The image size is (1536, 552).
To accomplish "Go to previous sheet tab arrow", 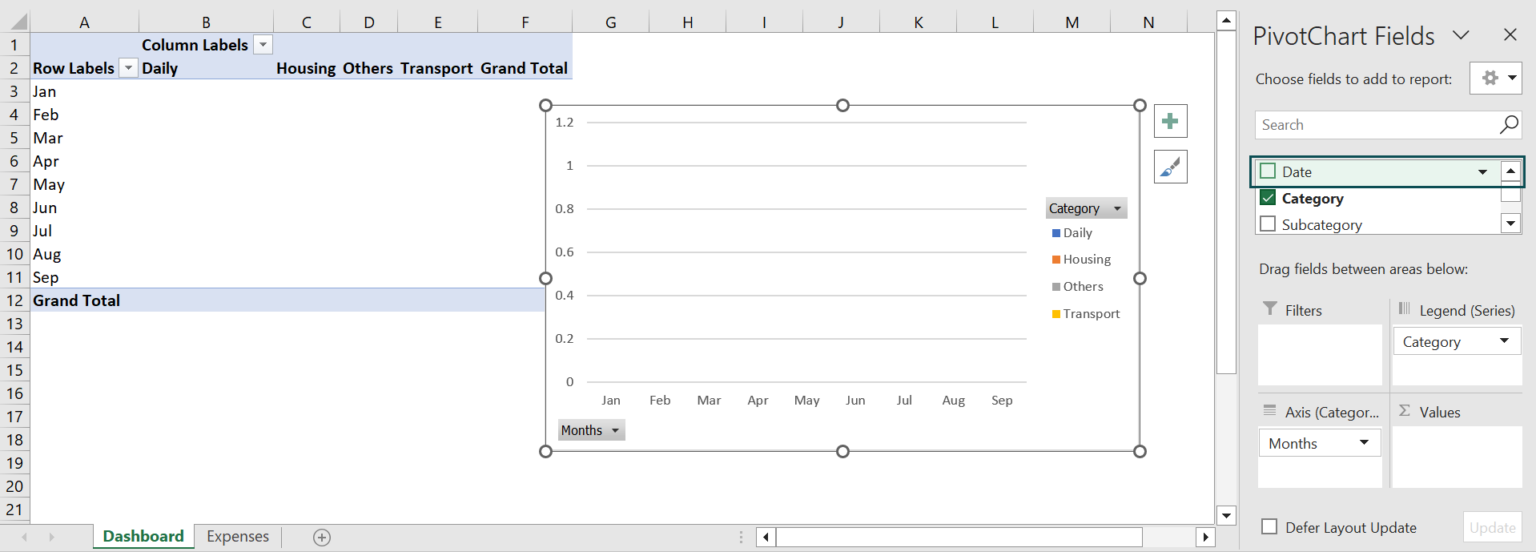I will pyautogui.click(x=24, y=537).
